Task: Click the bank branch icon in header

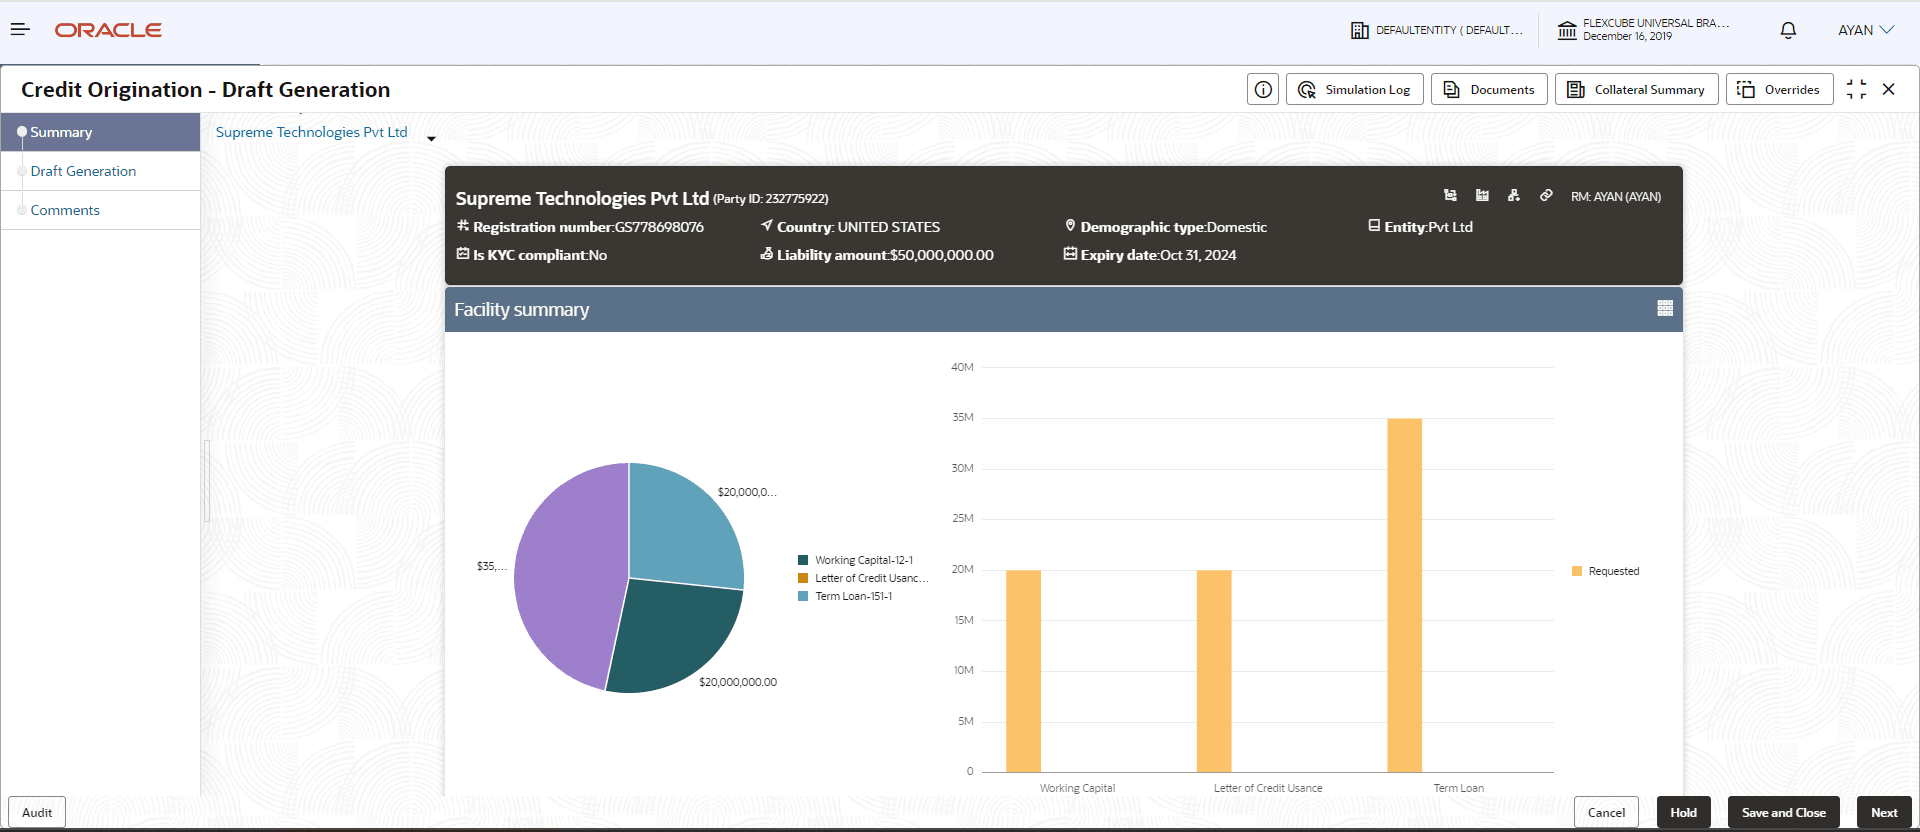Action: pyautogui.click(x=1567, y=30)
